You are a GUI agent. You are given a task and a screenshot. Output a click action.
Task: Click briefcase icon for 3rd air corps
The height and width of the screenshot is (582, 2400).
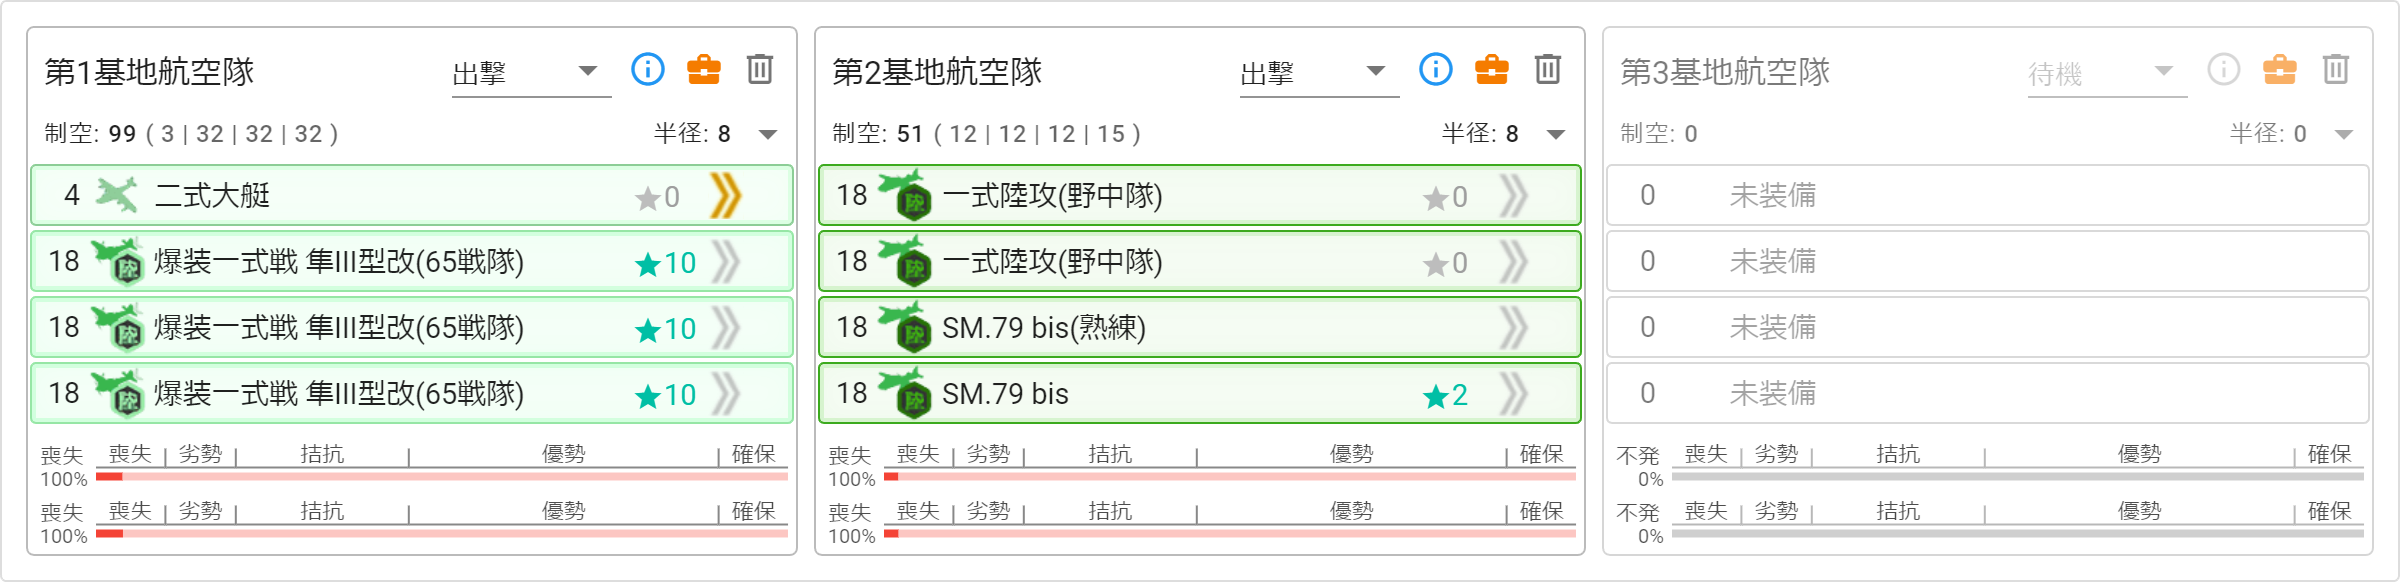point(2279,70)
